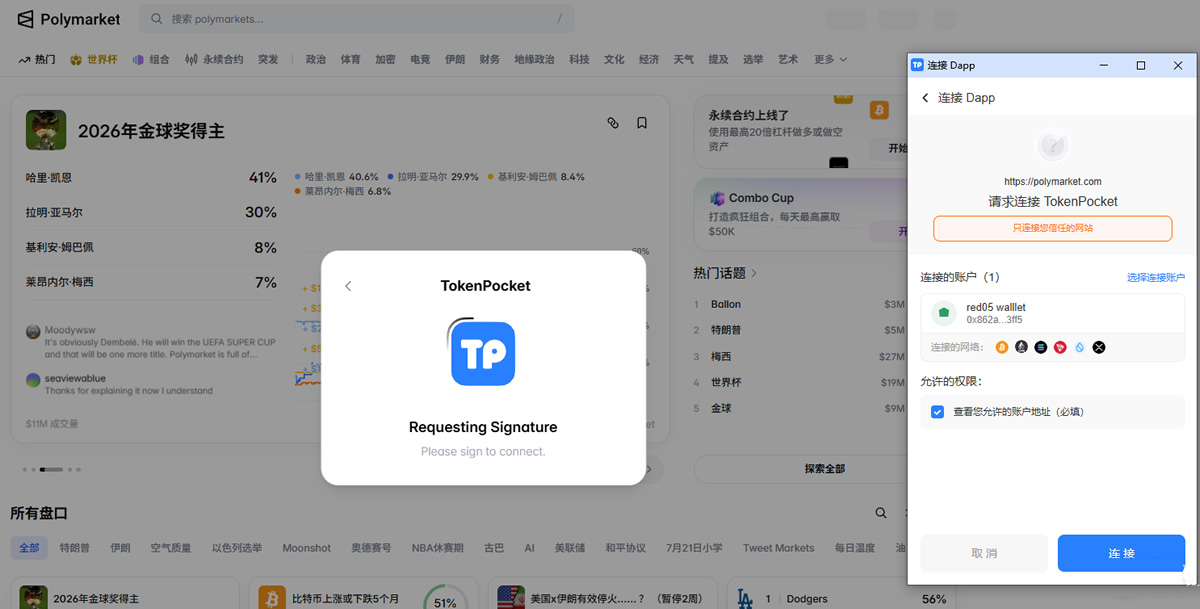Select the 突发 category
The image size is (1200, 609).
[268, 60]
